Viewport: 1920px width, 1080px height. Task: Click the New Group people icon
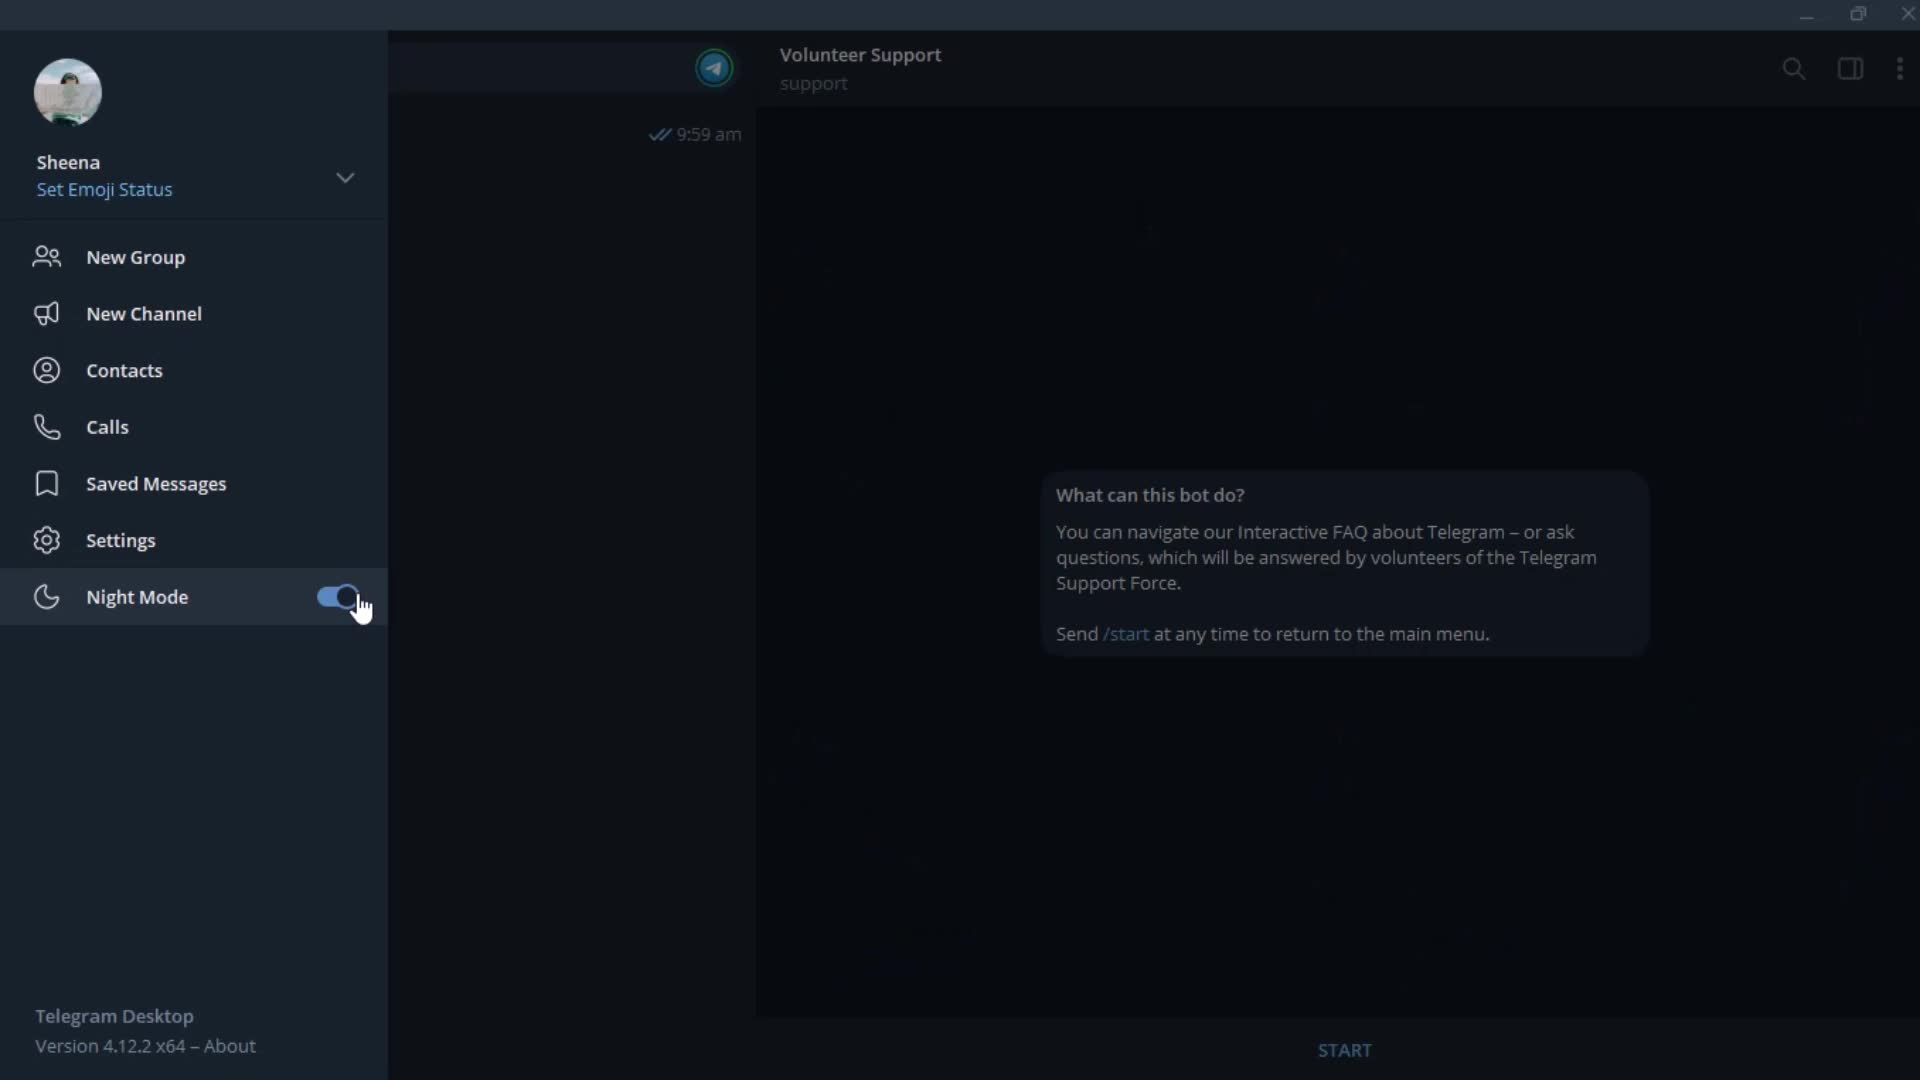point(47,257)
